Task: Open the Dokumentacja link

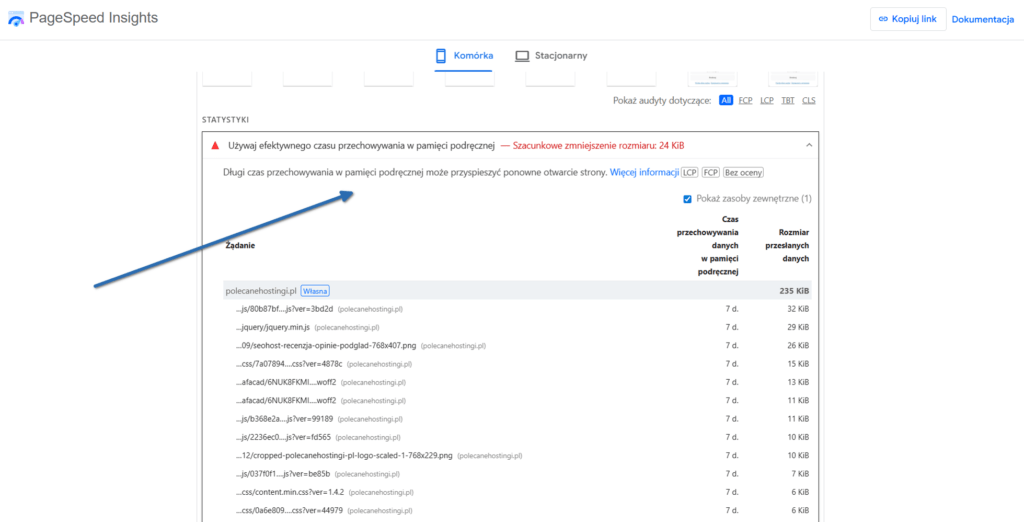Action: click(x=982, y=19)
